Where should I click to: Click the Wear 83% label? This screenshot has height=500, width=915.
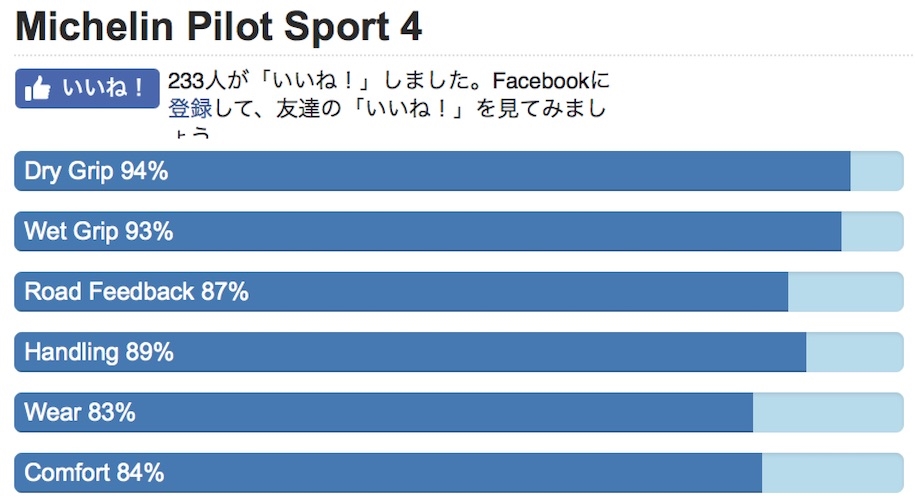[79, 412]
